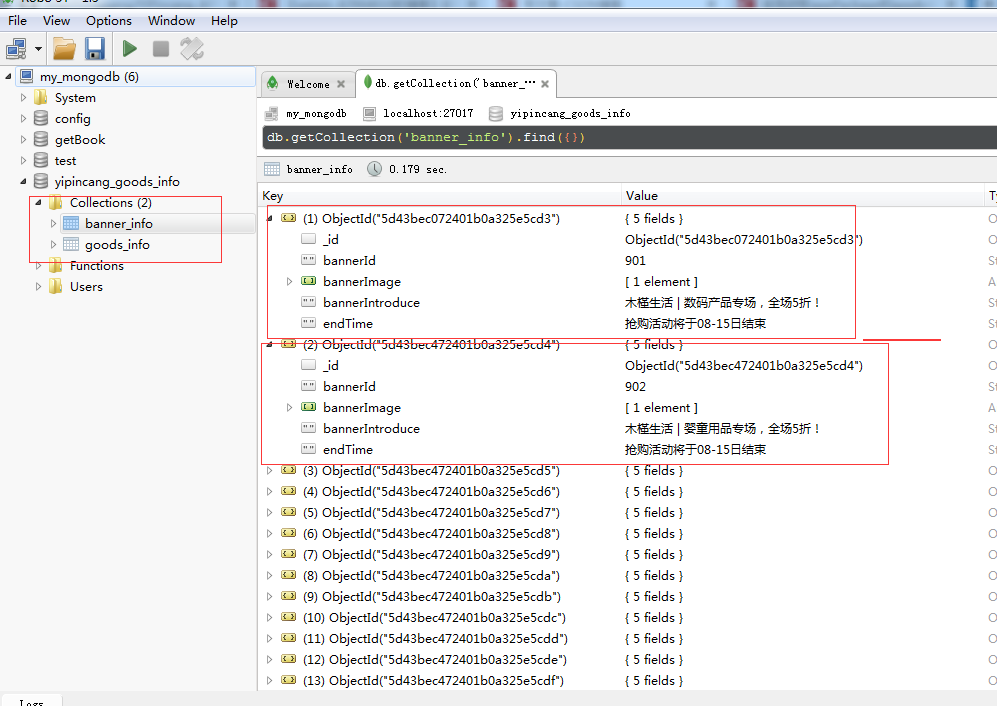This screenshot has height=706, width=997.
Task: Expand document (4) ObjectId ending 5cd6
Action: [270, 491]
